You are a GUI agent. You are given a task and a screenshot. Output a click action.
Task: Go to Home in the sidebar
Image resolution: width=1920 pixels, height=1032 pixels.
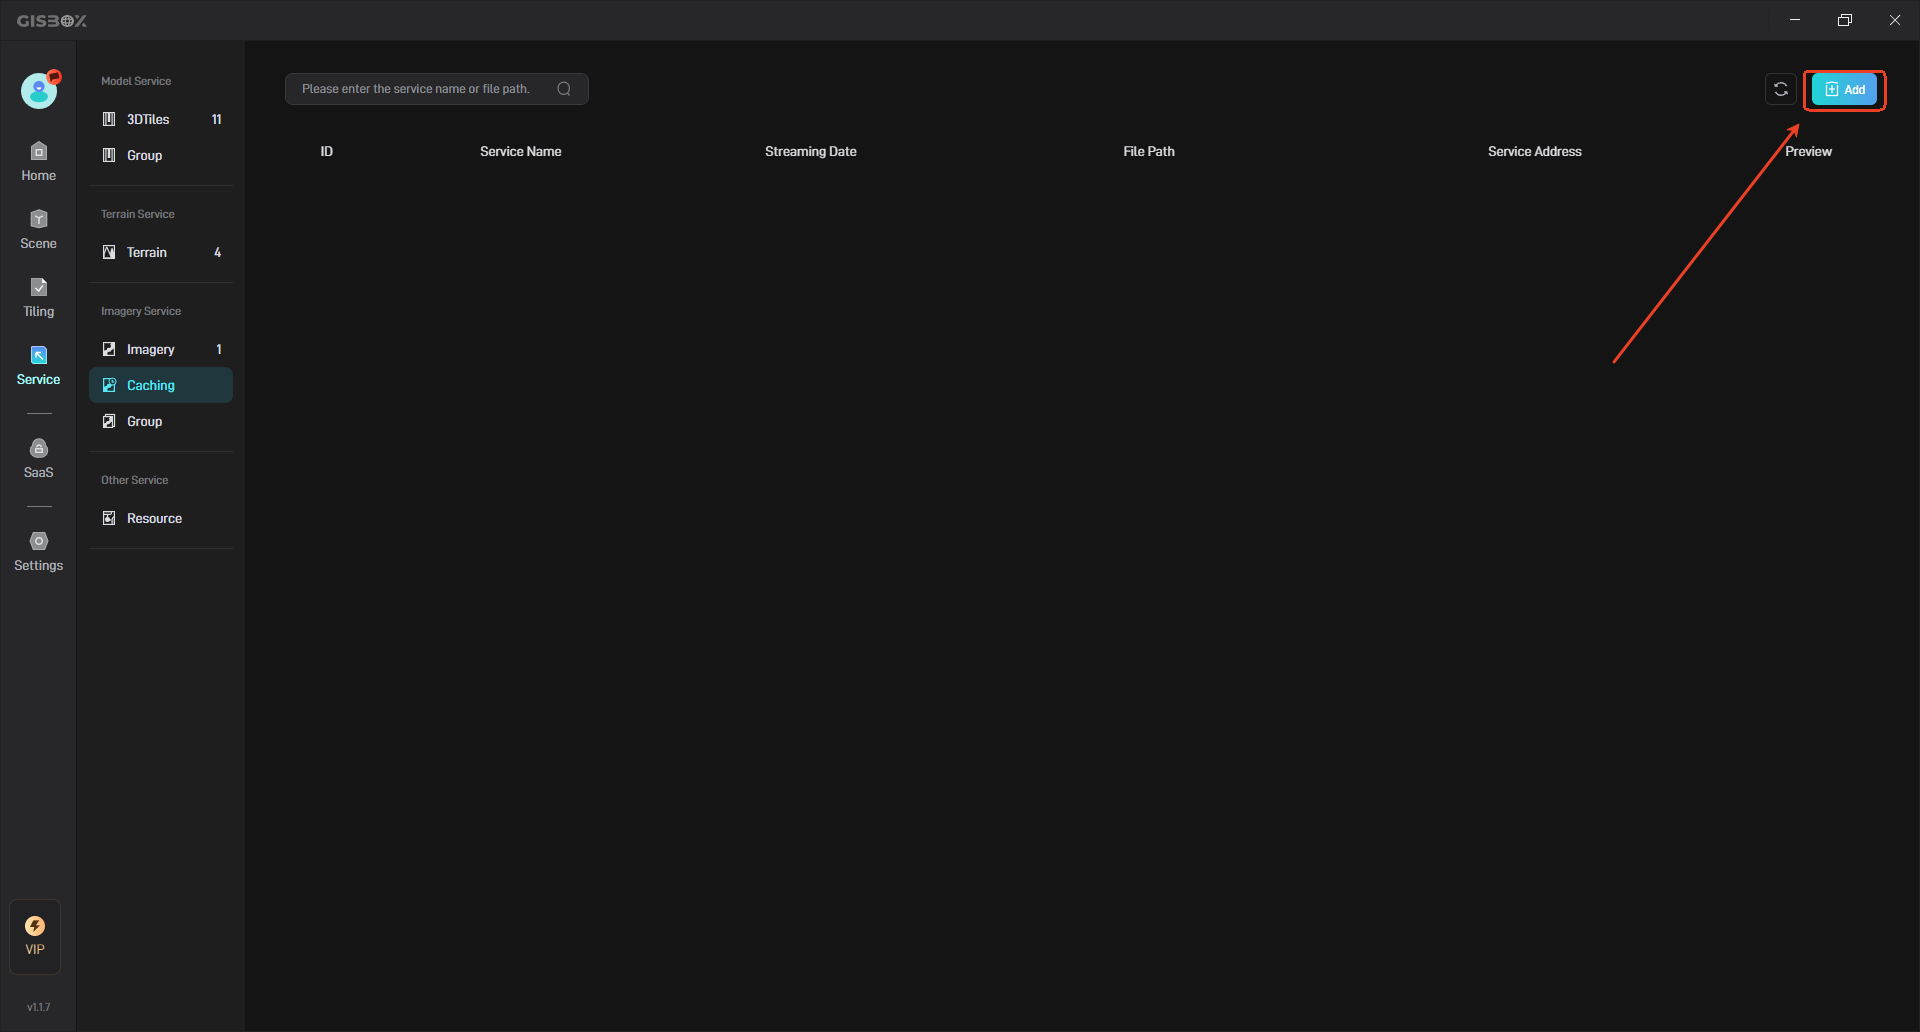point(38,162)
